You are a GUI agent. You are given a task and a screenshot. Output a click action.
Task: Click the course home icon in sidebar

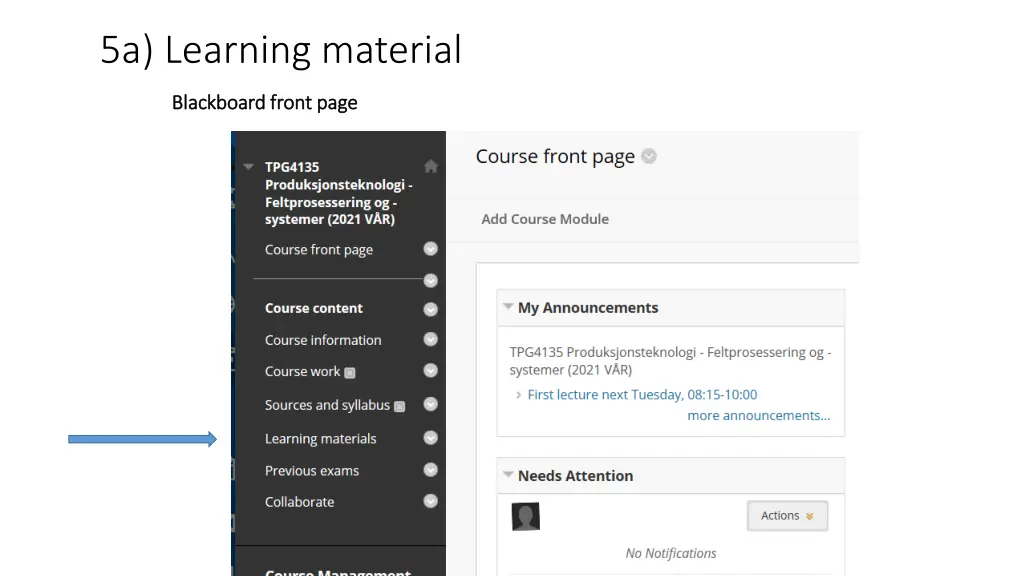[430, 167]
